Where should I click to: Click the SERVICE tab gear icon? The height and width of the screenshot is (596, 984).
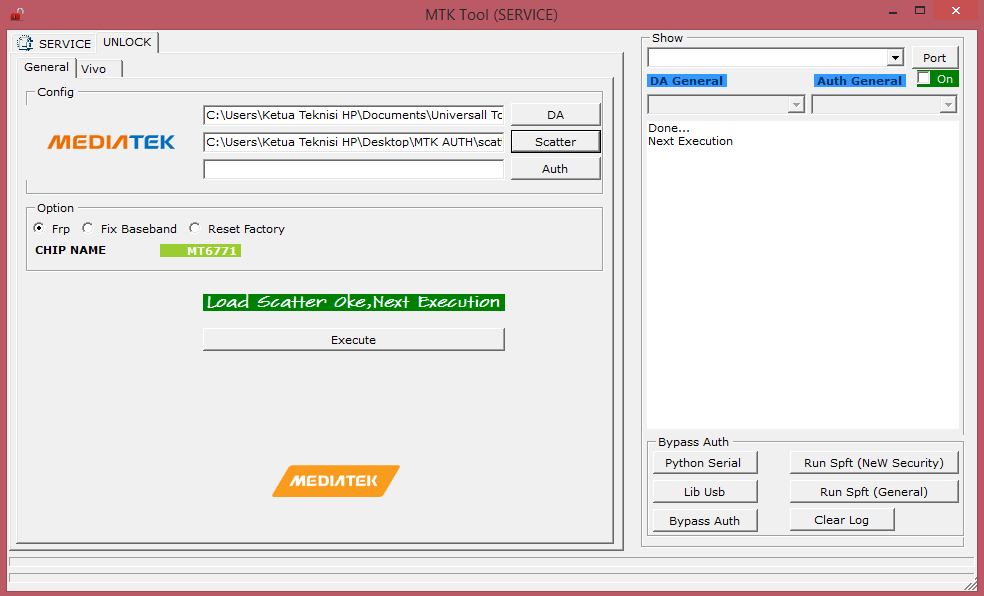tap(25, 43)
